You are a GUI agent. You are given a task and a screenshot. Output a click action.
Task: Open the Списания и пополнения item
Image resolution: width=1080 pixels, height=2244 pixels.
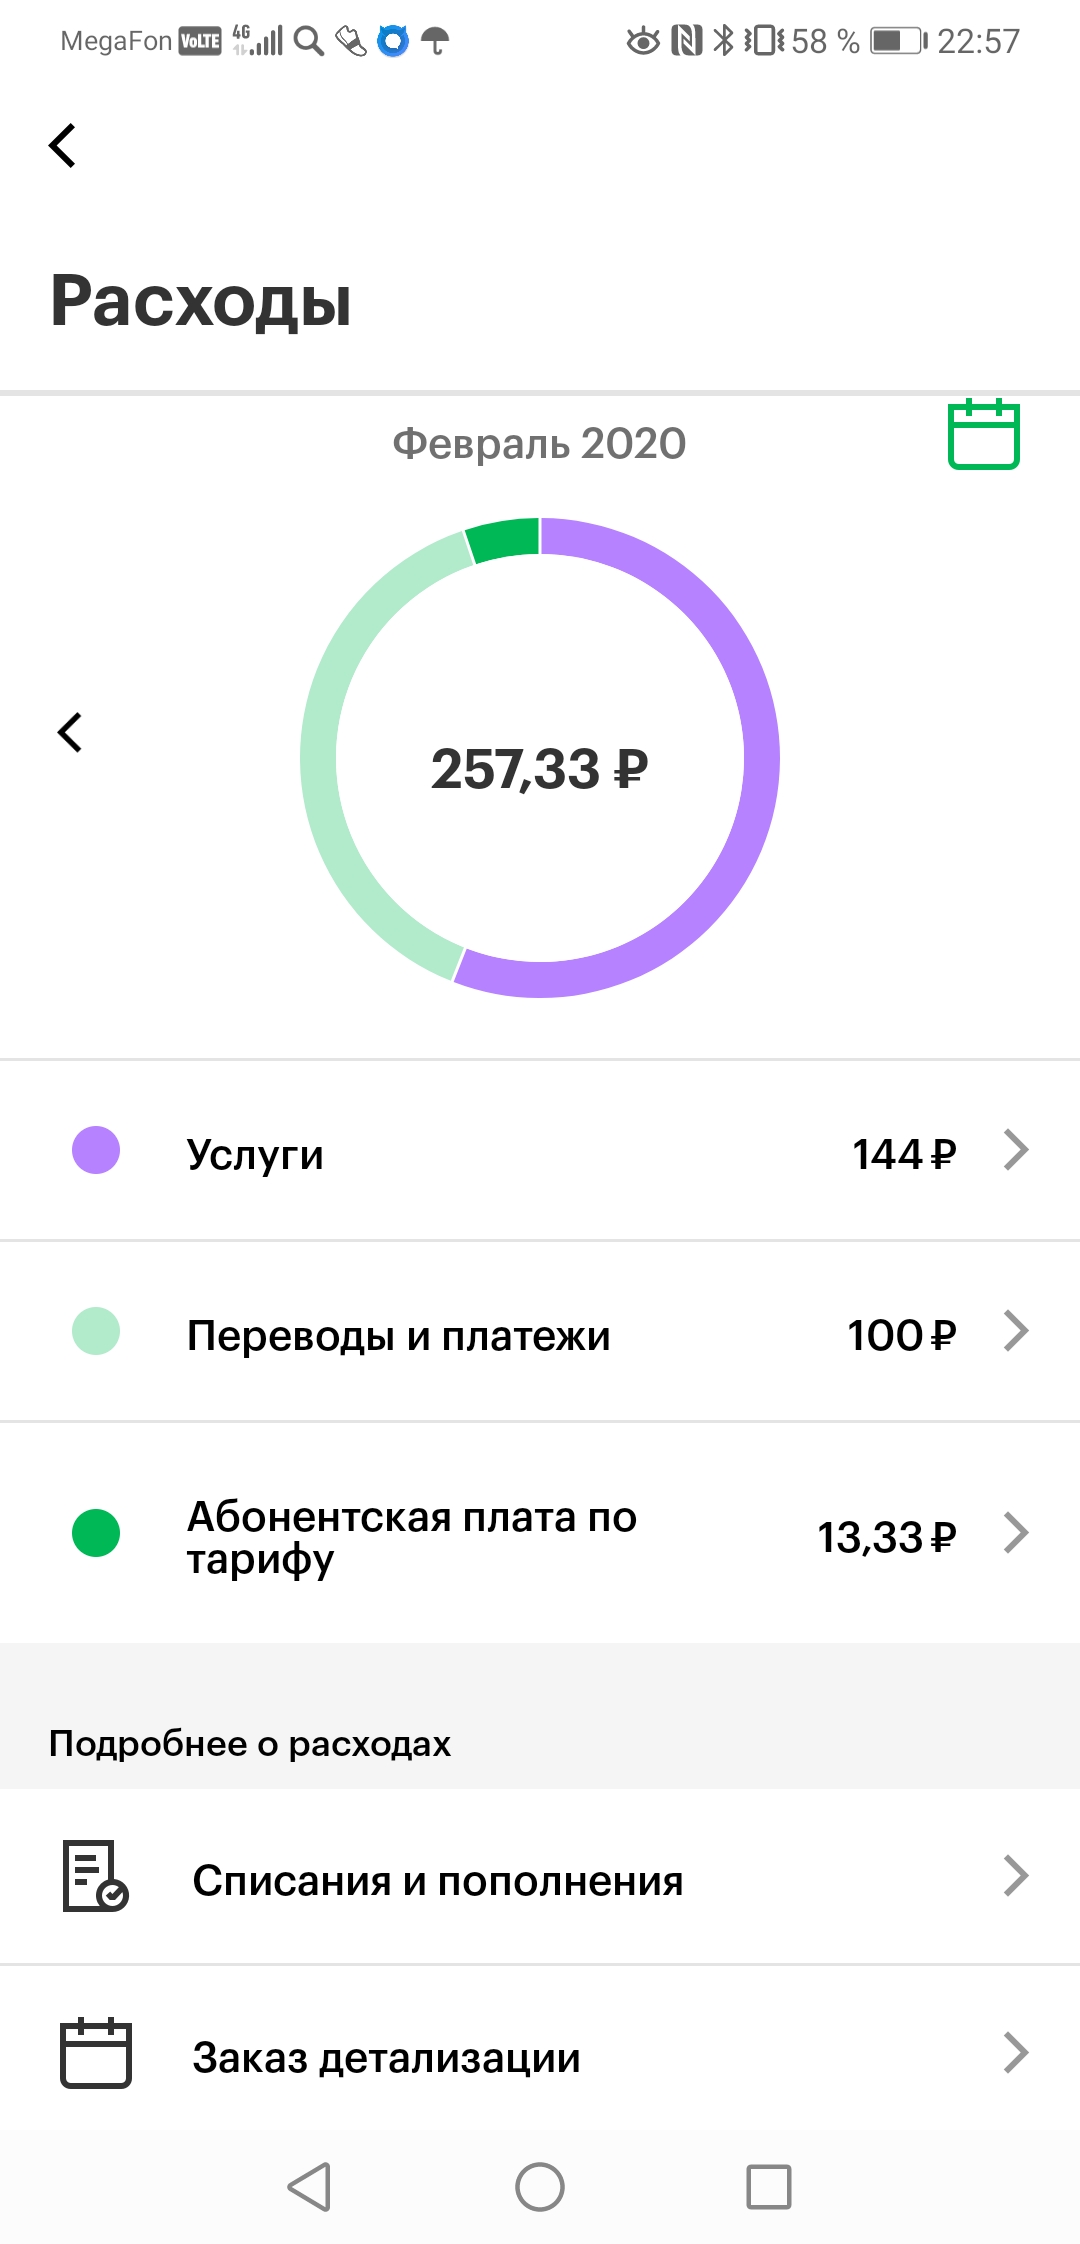point(438,1881)
